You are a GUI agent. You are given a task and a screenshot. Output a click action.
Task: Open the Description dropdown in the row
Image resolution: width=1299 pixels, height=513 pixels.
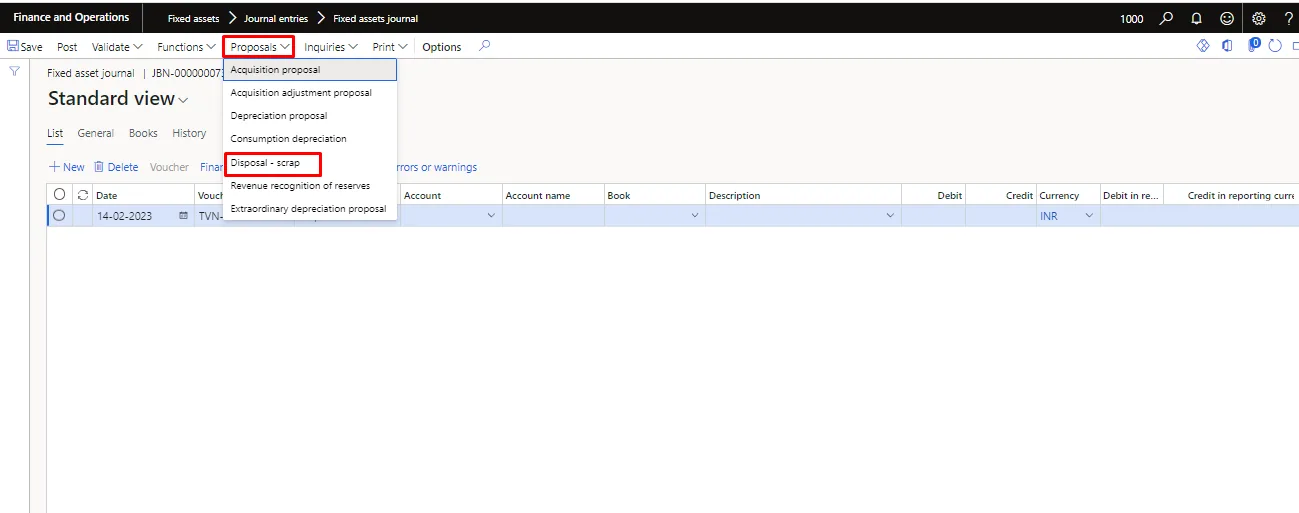pos(890,216)
